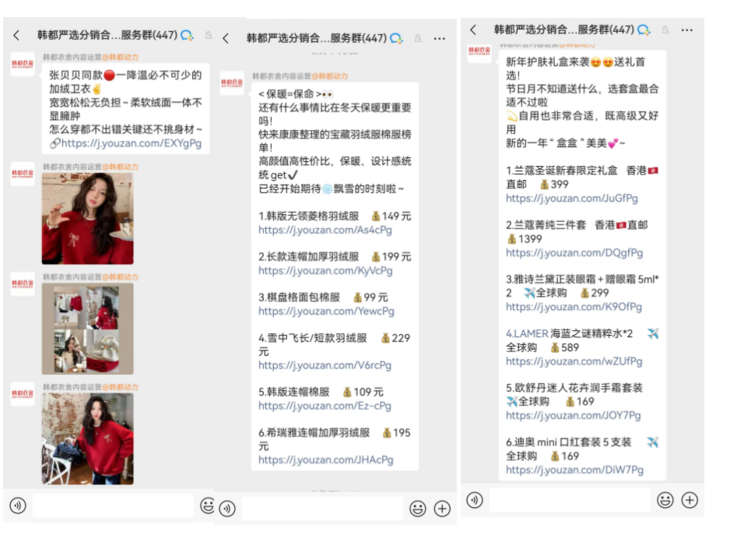Tap voice input icon in middle chat
The image size is (730, 539).
pyautogui.click(x=227, y=508)
